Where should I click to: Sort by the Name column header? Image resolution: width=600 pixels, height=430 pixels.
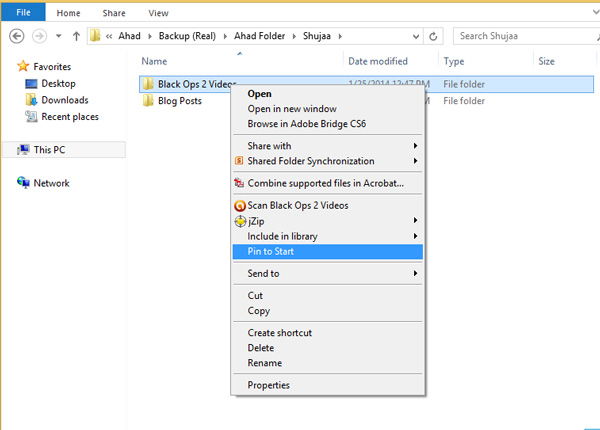coord(154,61)
